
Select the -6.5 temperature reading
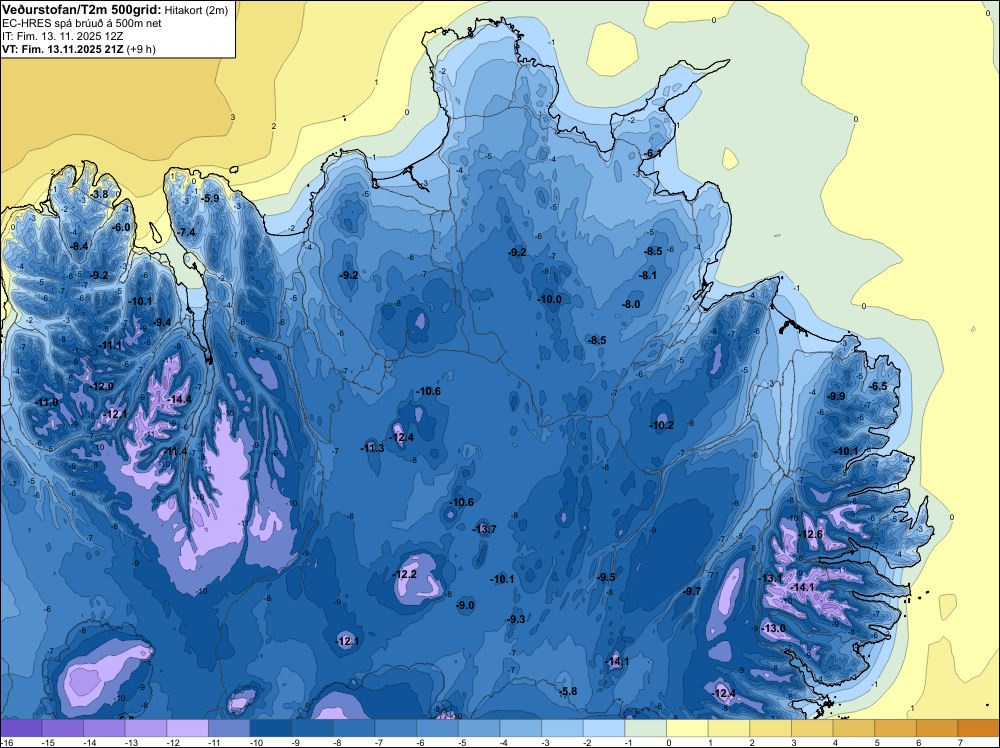[x=878, y=386]
